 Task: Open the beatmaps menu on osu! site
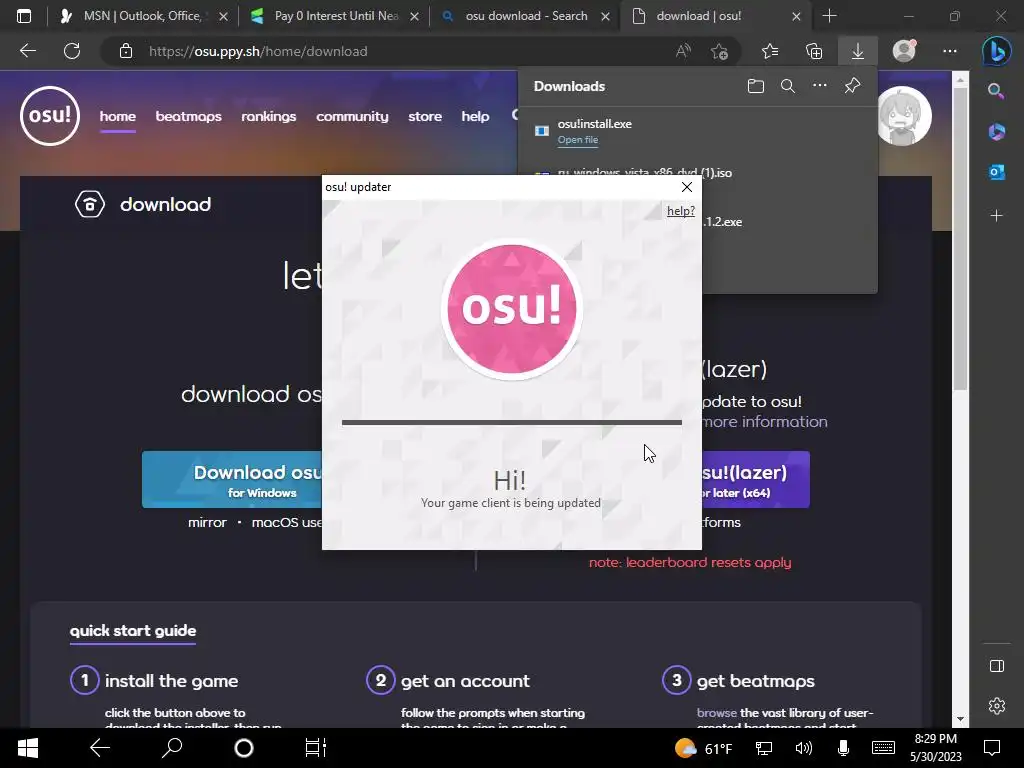pos(188,116)
